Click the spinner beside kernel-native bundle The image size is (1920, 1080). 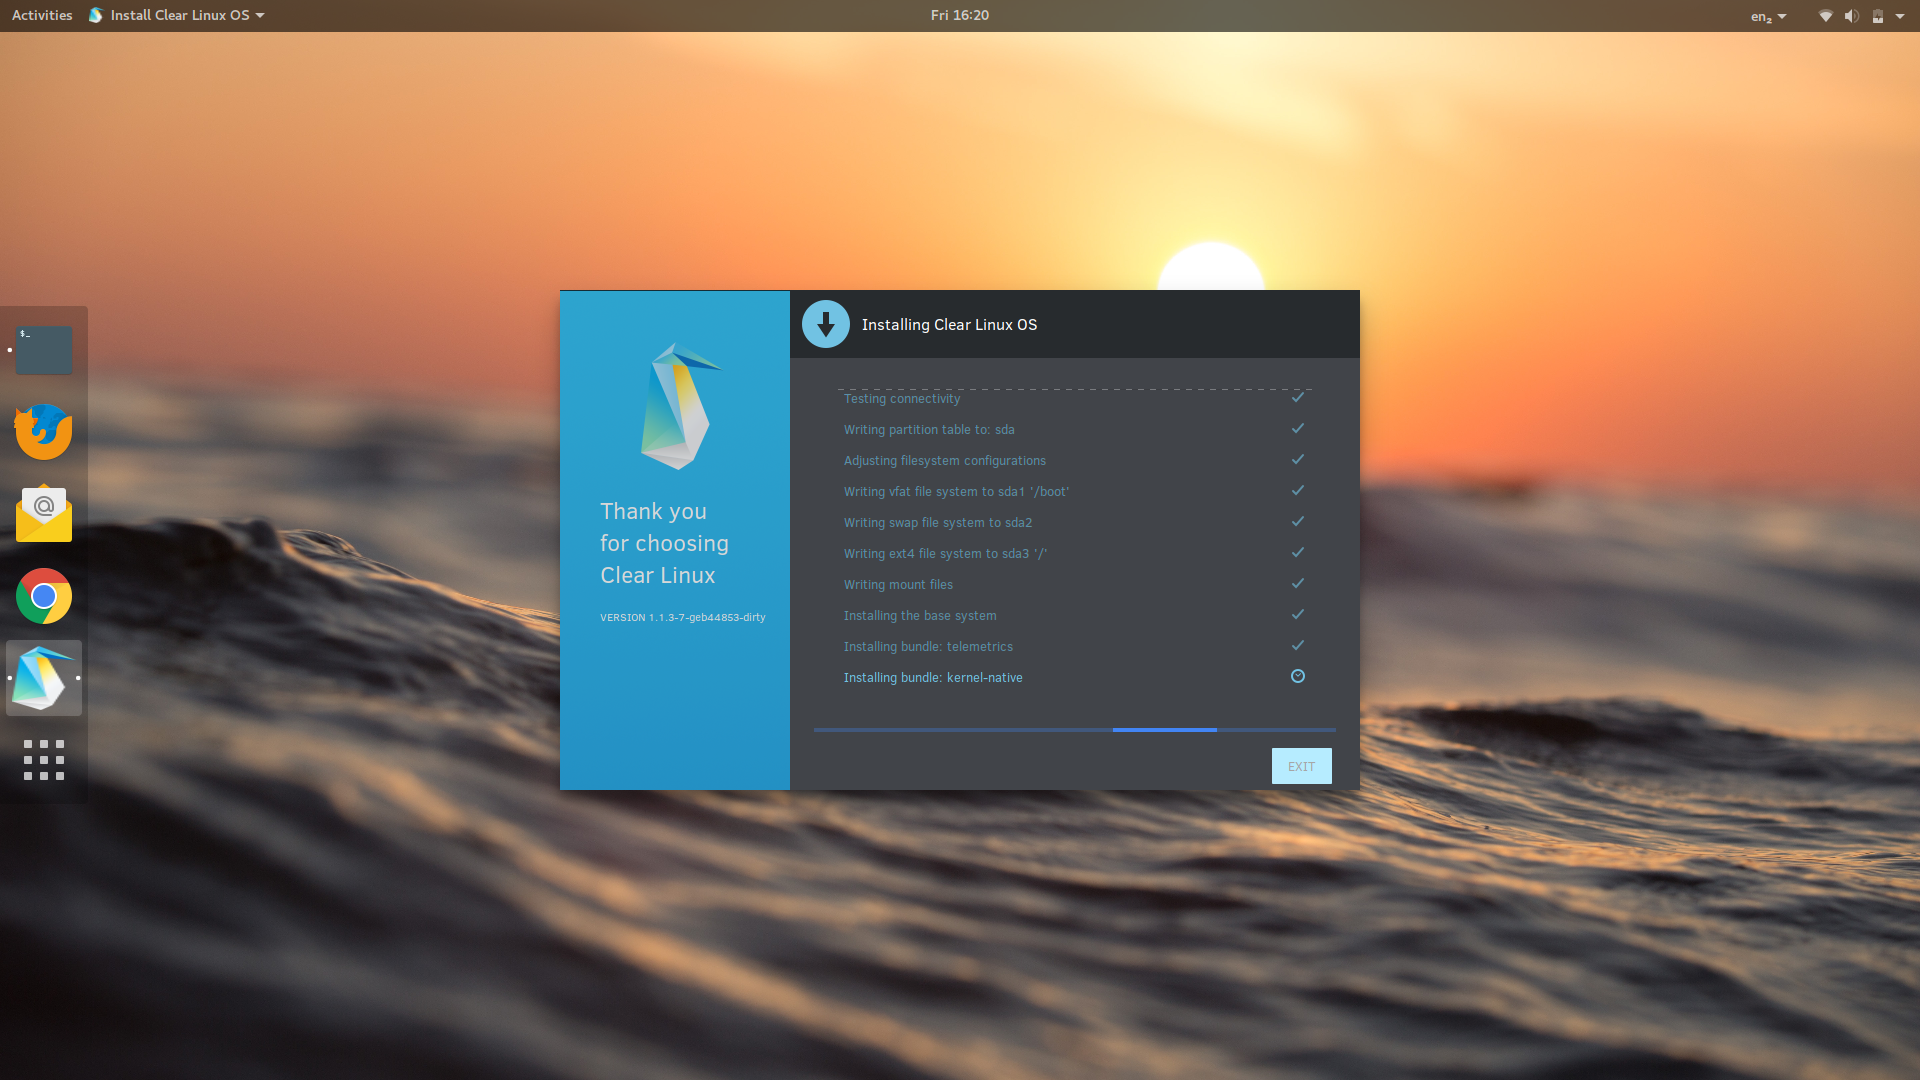pyautogui.click(x=1298, y=676)
